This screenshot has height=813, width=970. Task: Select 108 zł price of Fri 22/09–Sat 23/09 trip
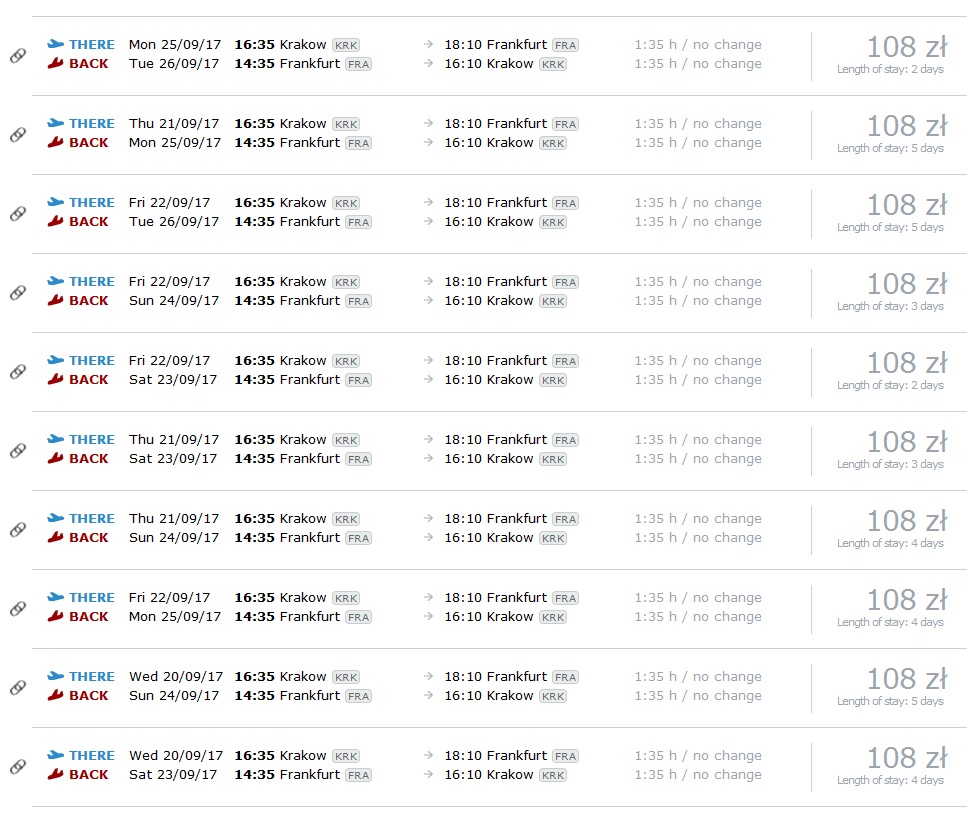click(x=907, y=363)
